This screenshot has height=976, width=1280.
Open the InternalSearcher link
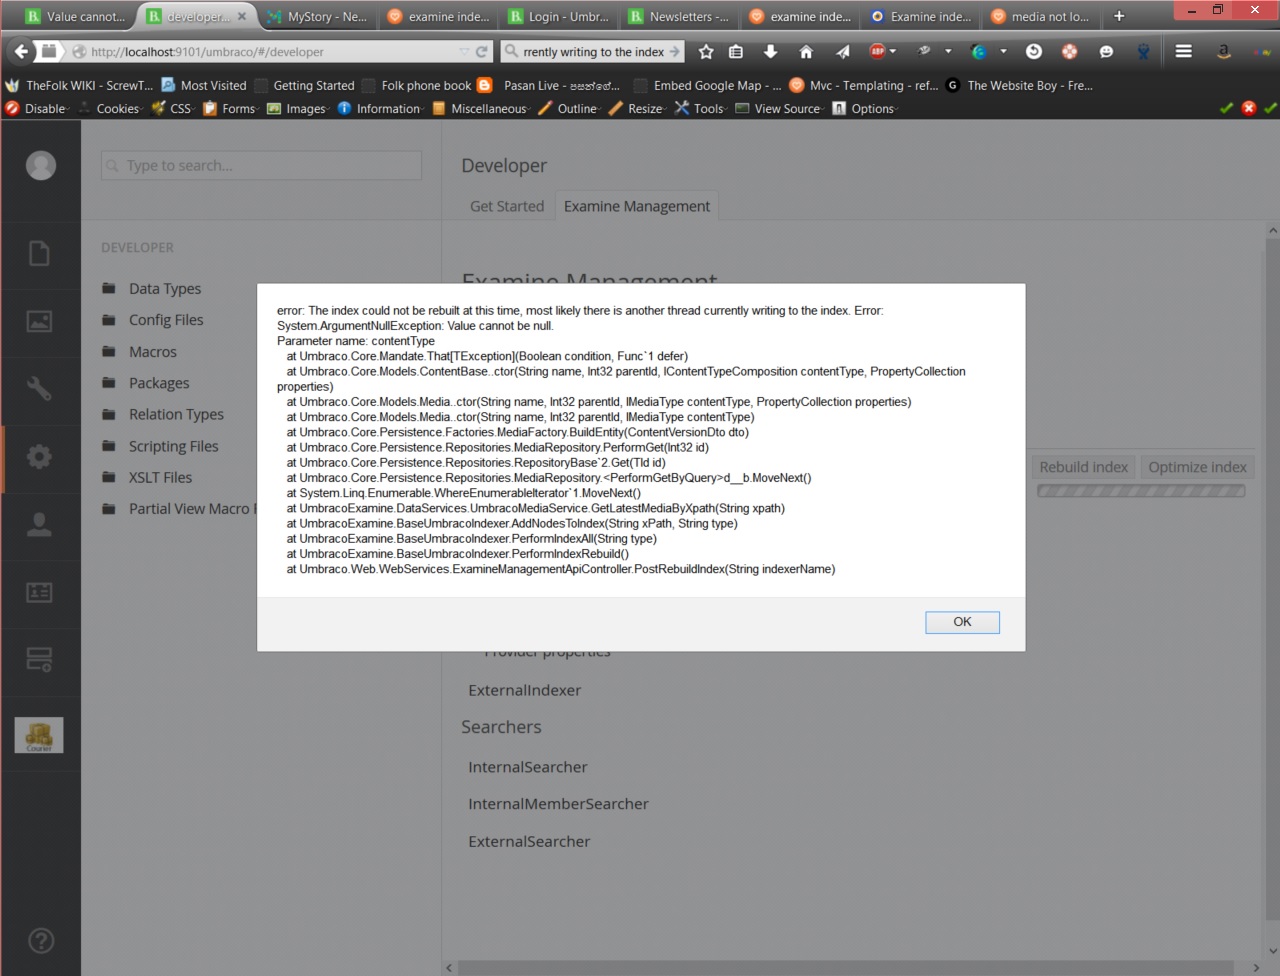tap(527, 767)
